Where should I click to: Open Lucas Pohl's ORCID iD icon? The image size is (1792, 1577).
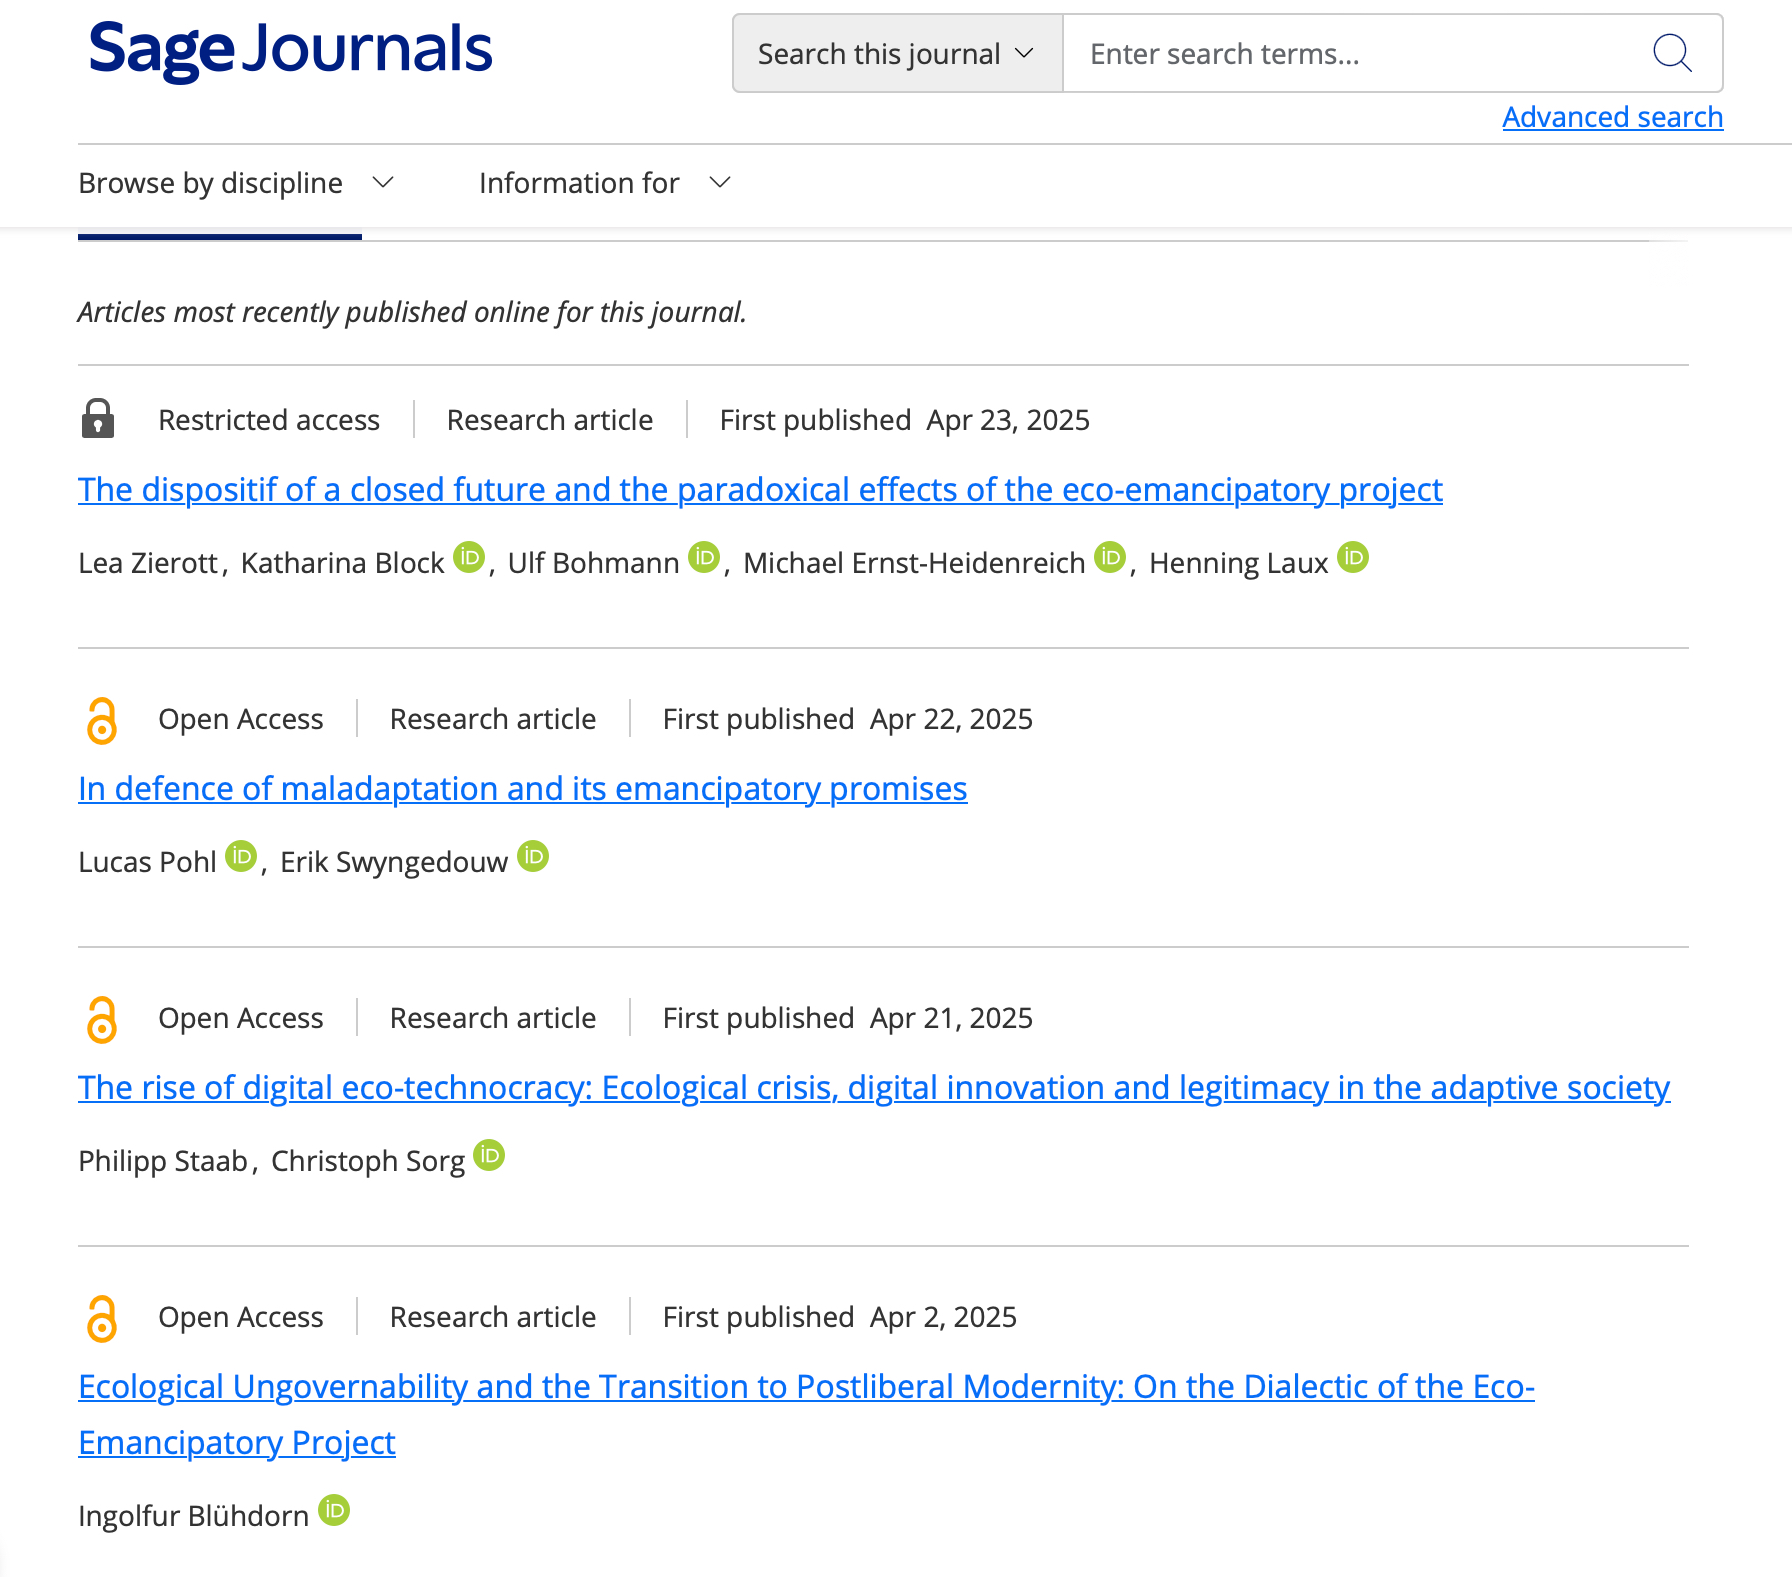pyautogui.click(x=241, y=856)
